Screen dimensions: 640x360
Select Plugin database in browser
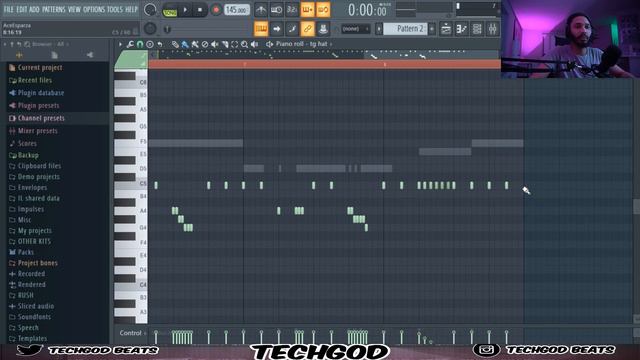(41, 93)
